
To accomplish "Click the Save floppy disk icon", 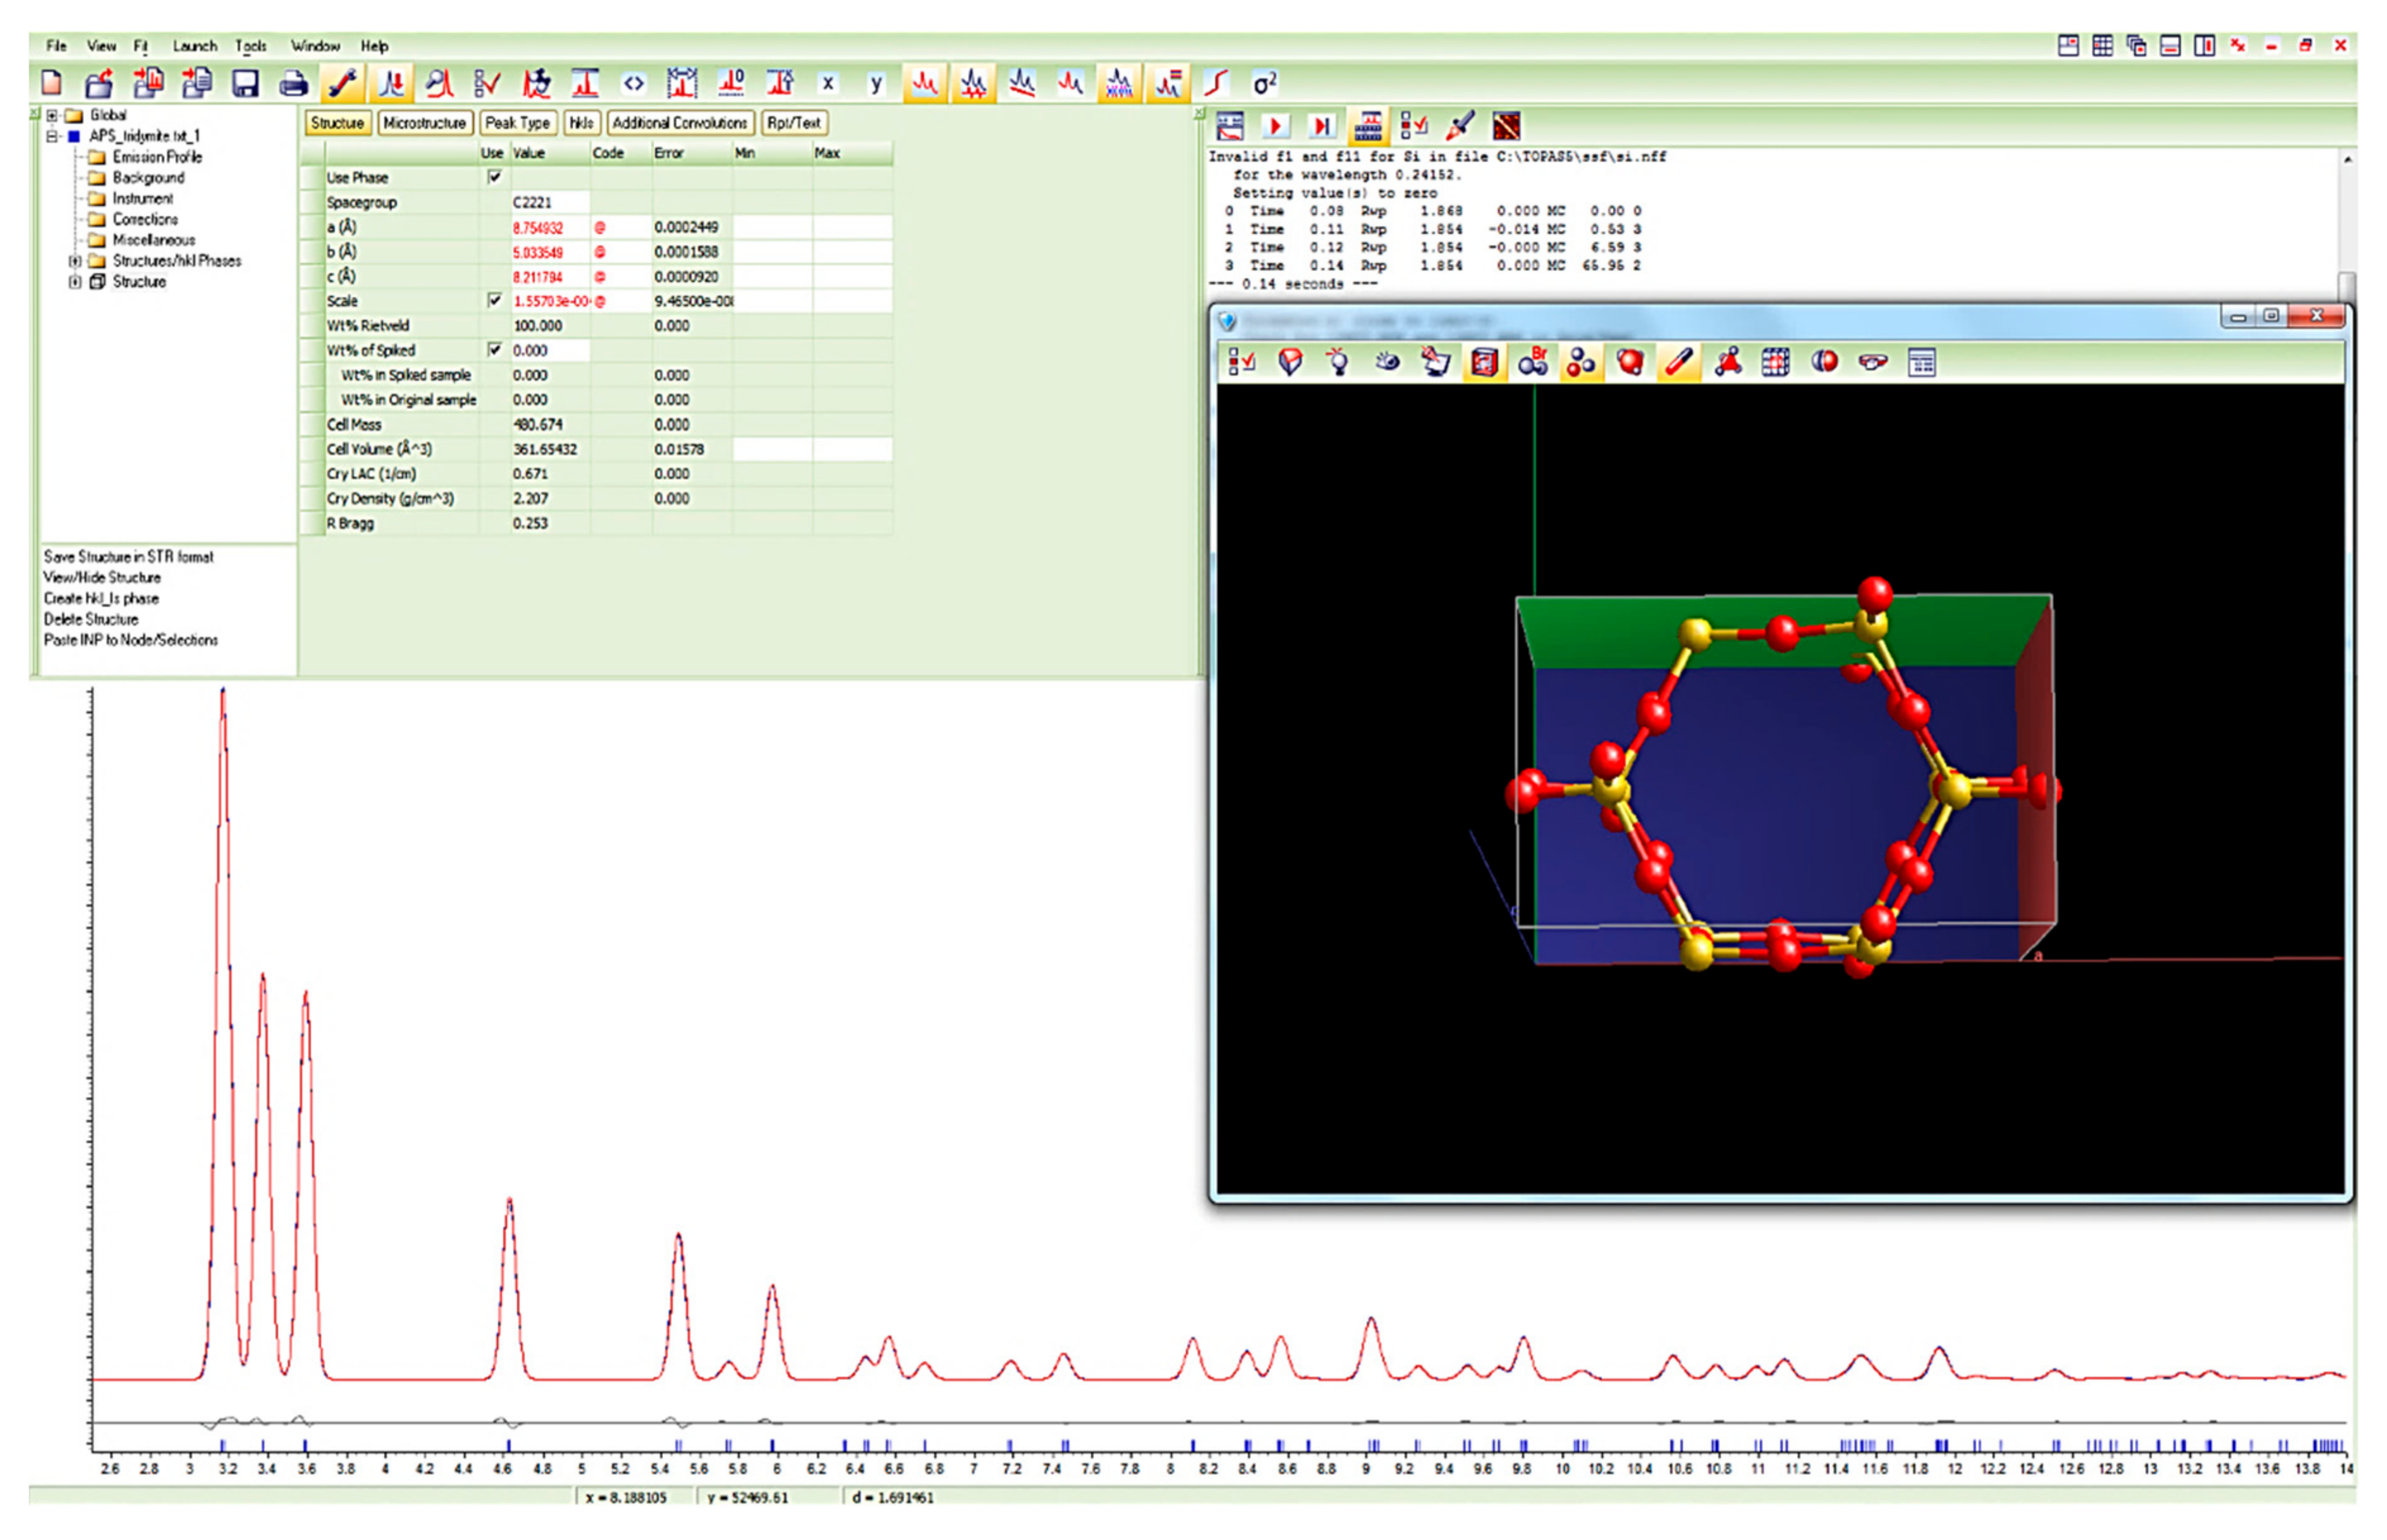I will click(245, 83).
